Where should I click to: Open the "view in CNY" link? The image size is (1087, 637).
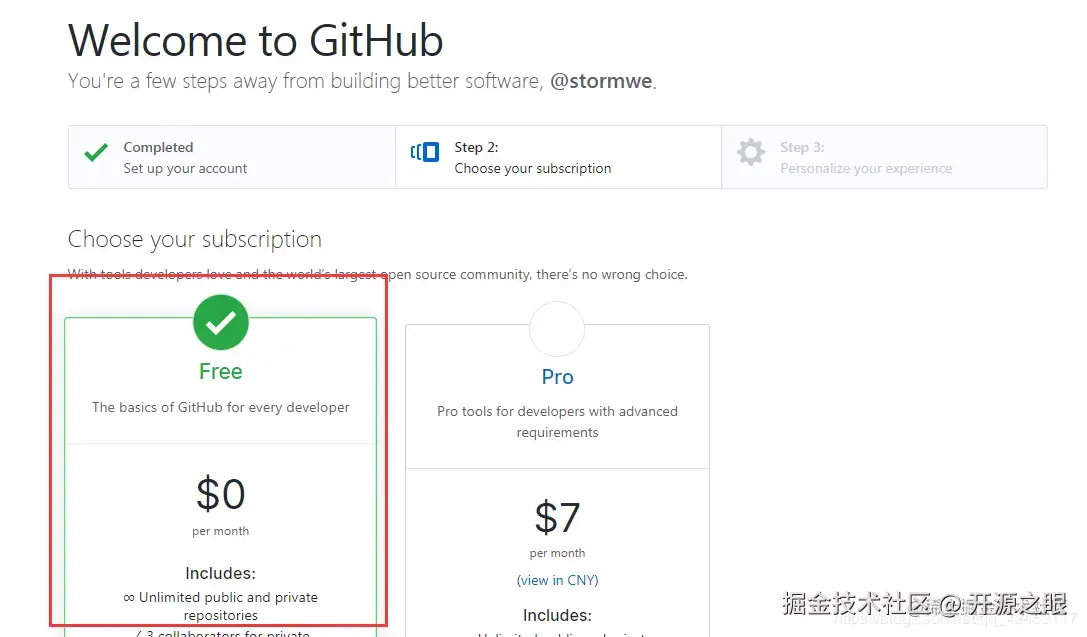557,580
